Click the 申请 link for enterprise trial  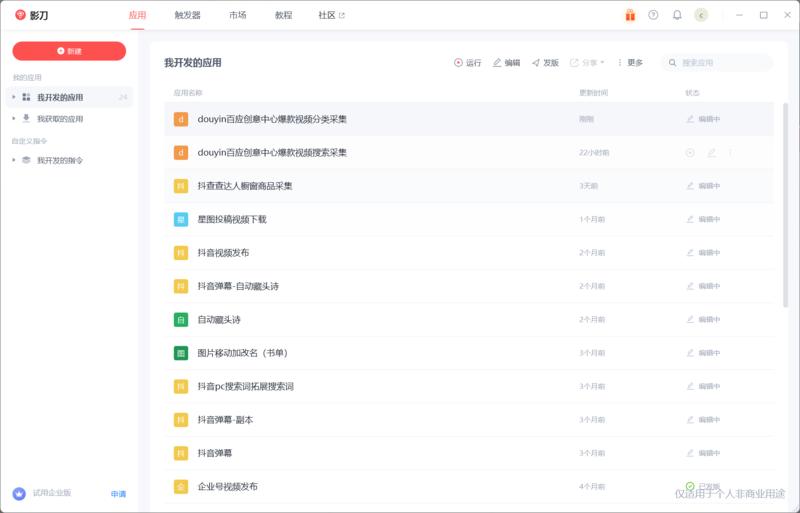[118, 494]
